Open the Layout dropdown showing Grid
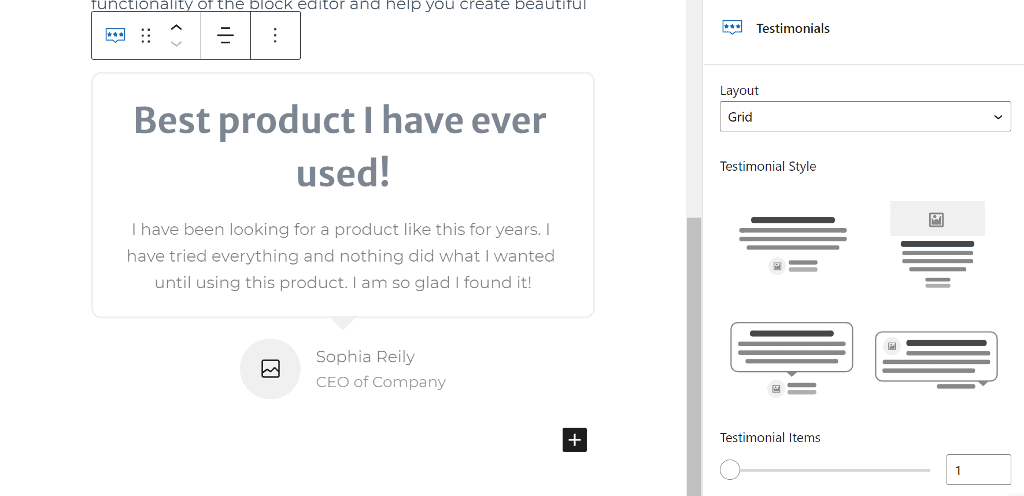The width and height of the screenshot is (1024, 496). pyautogui.click(x=865, y=117)
